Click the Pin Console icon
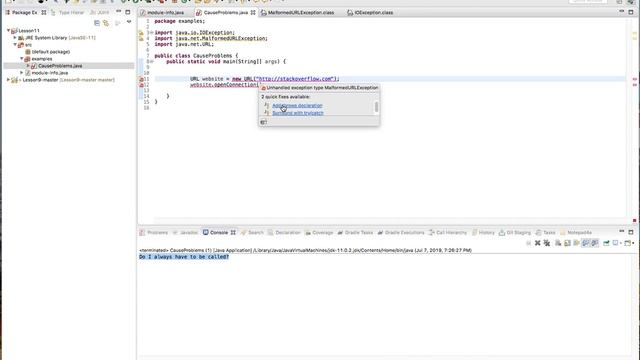The width and height of the screenshot is (640, 360). (x=606, y=243)
